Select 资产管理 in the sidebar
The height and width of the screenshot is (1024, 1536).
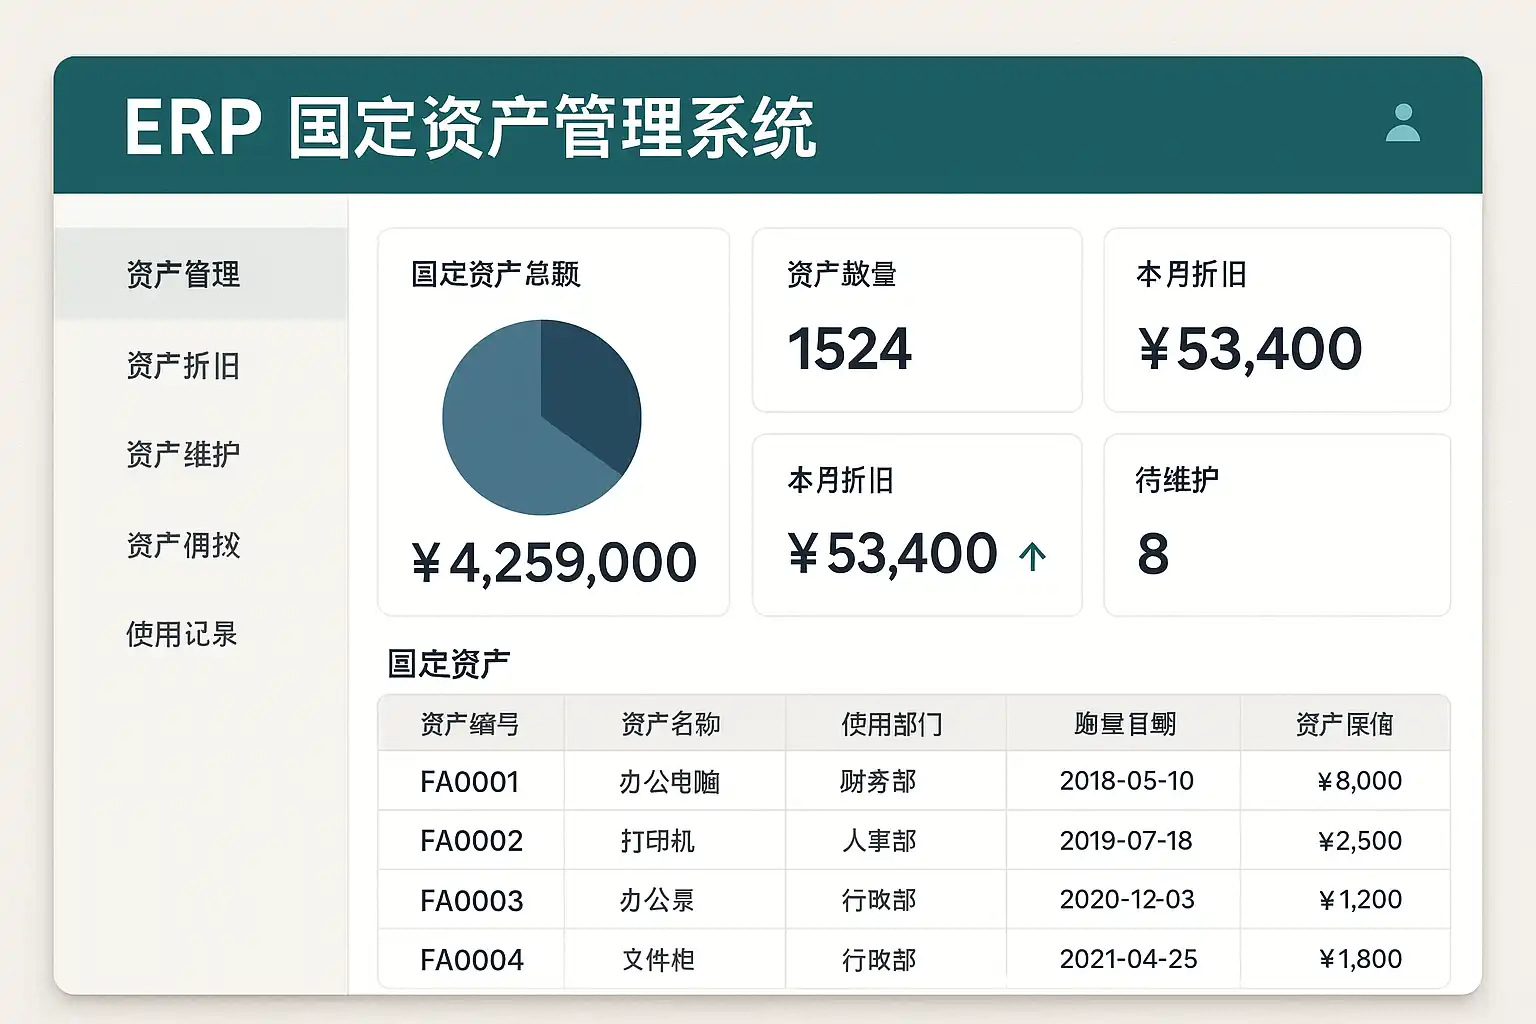tap(183, 274)
